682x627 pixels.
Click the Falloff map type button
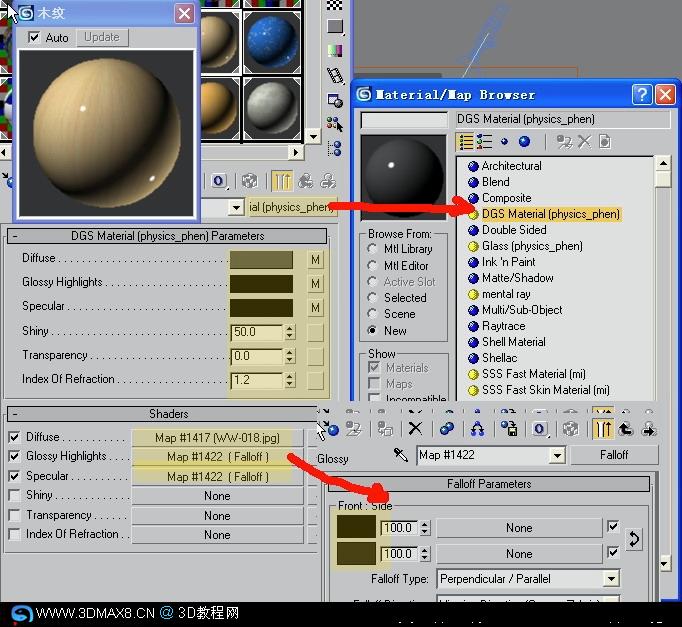pos(614,455)
